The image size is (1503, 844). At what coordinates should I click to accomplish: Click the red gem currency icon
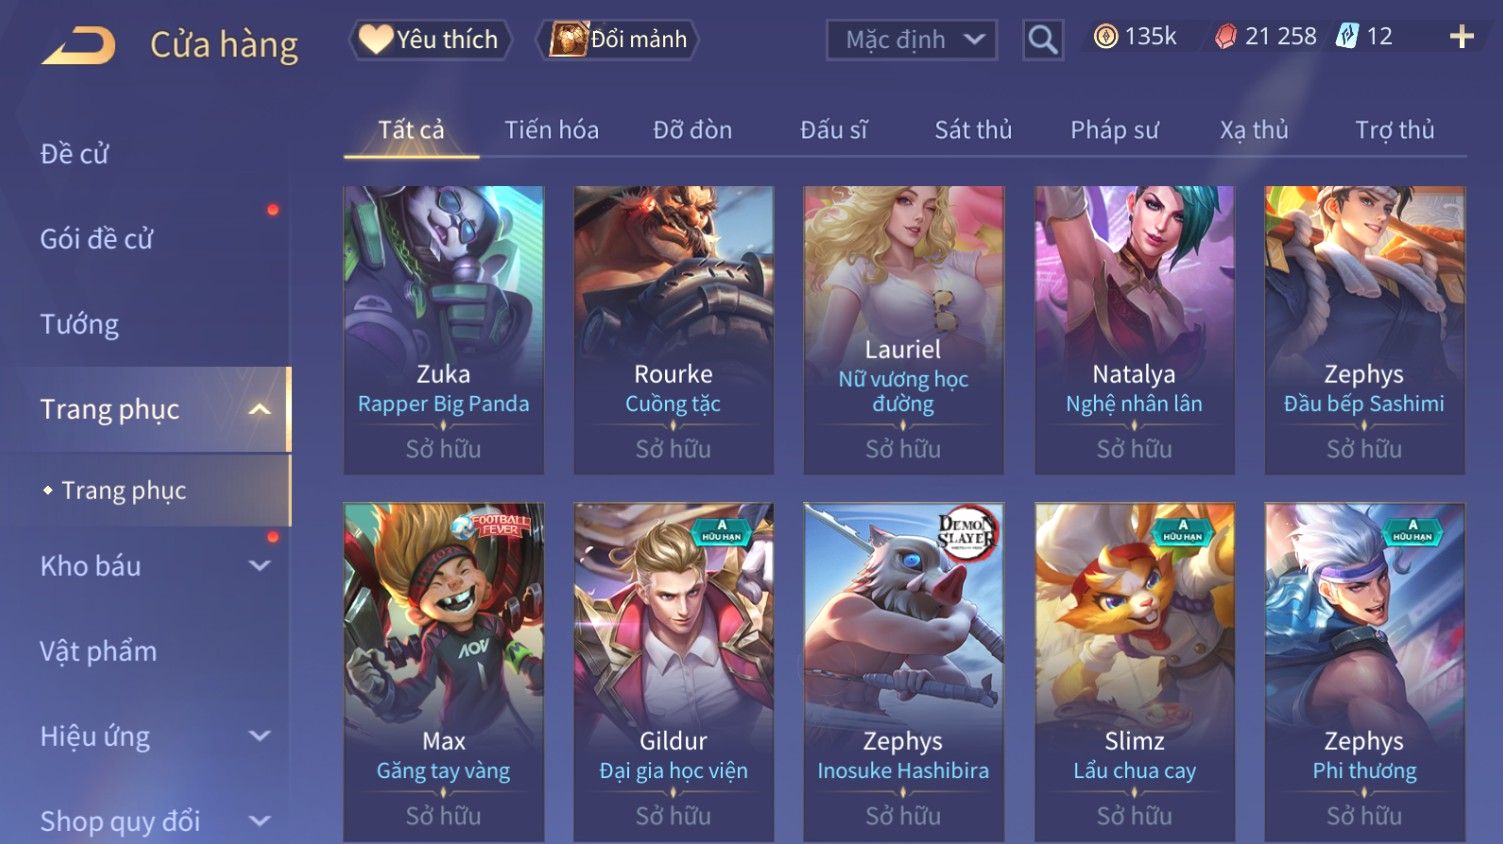(1225, 37)
